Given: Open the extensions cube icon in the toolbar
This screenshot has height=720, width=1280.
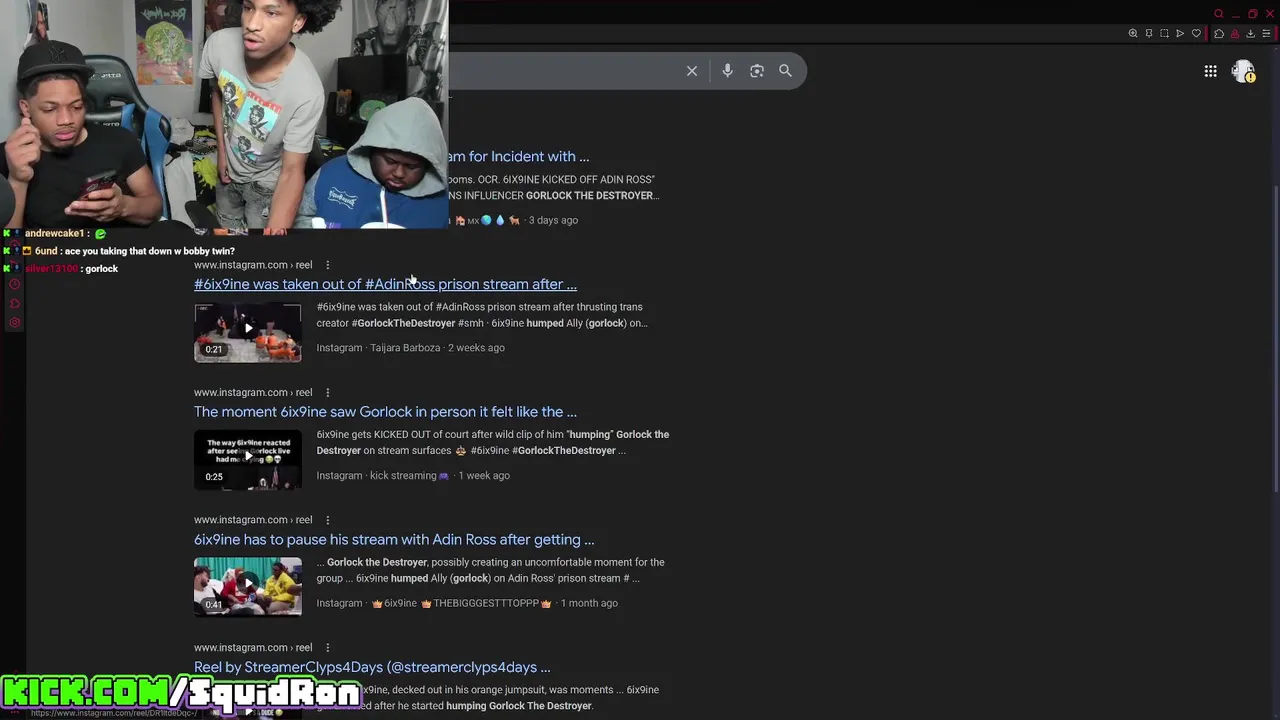Looking at the screenshot, I should [x=1219, y=33].
